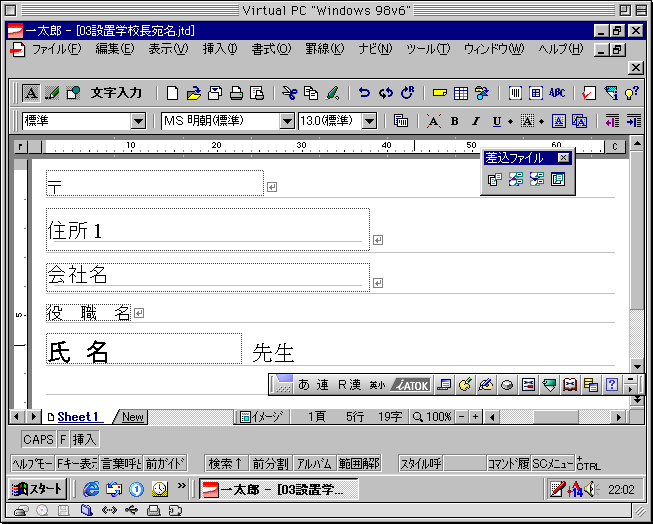The image size is (653, 524).
Task: Click the zoom in plus button
Action: pos(475,417)
